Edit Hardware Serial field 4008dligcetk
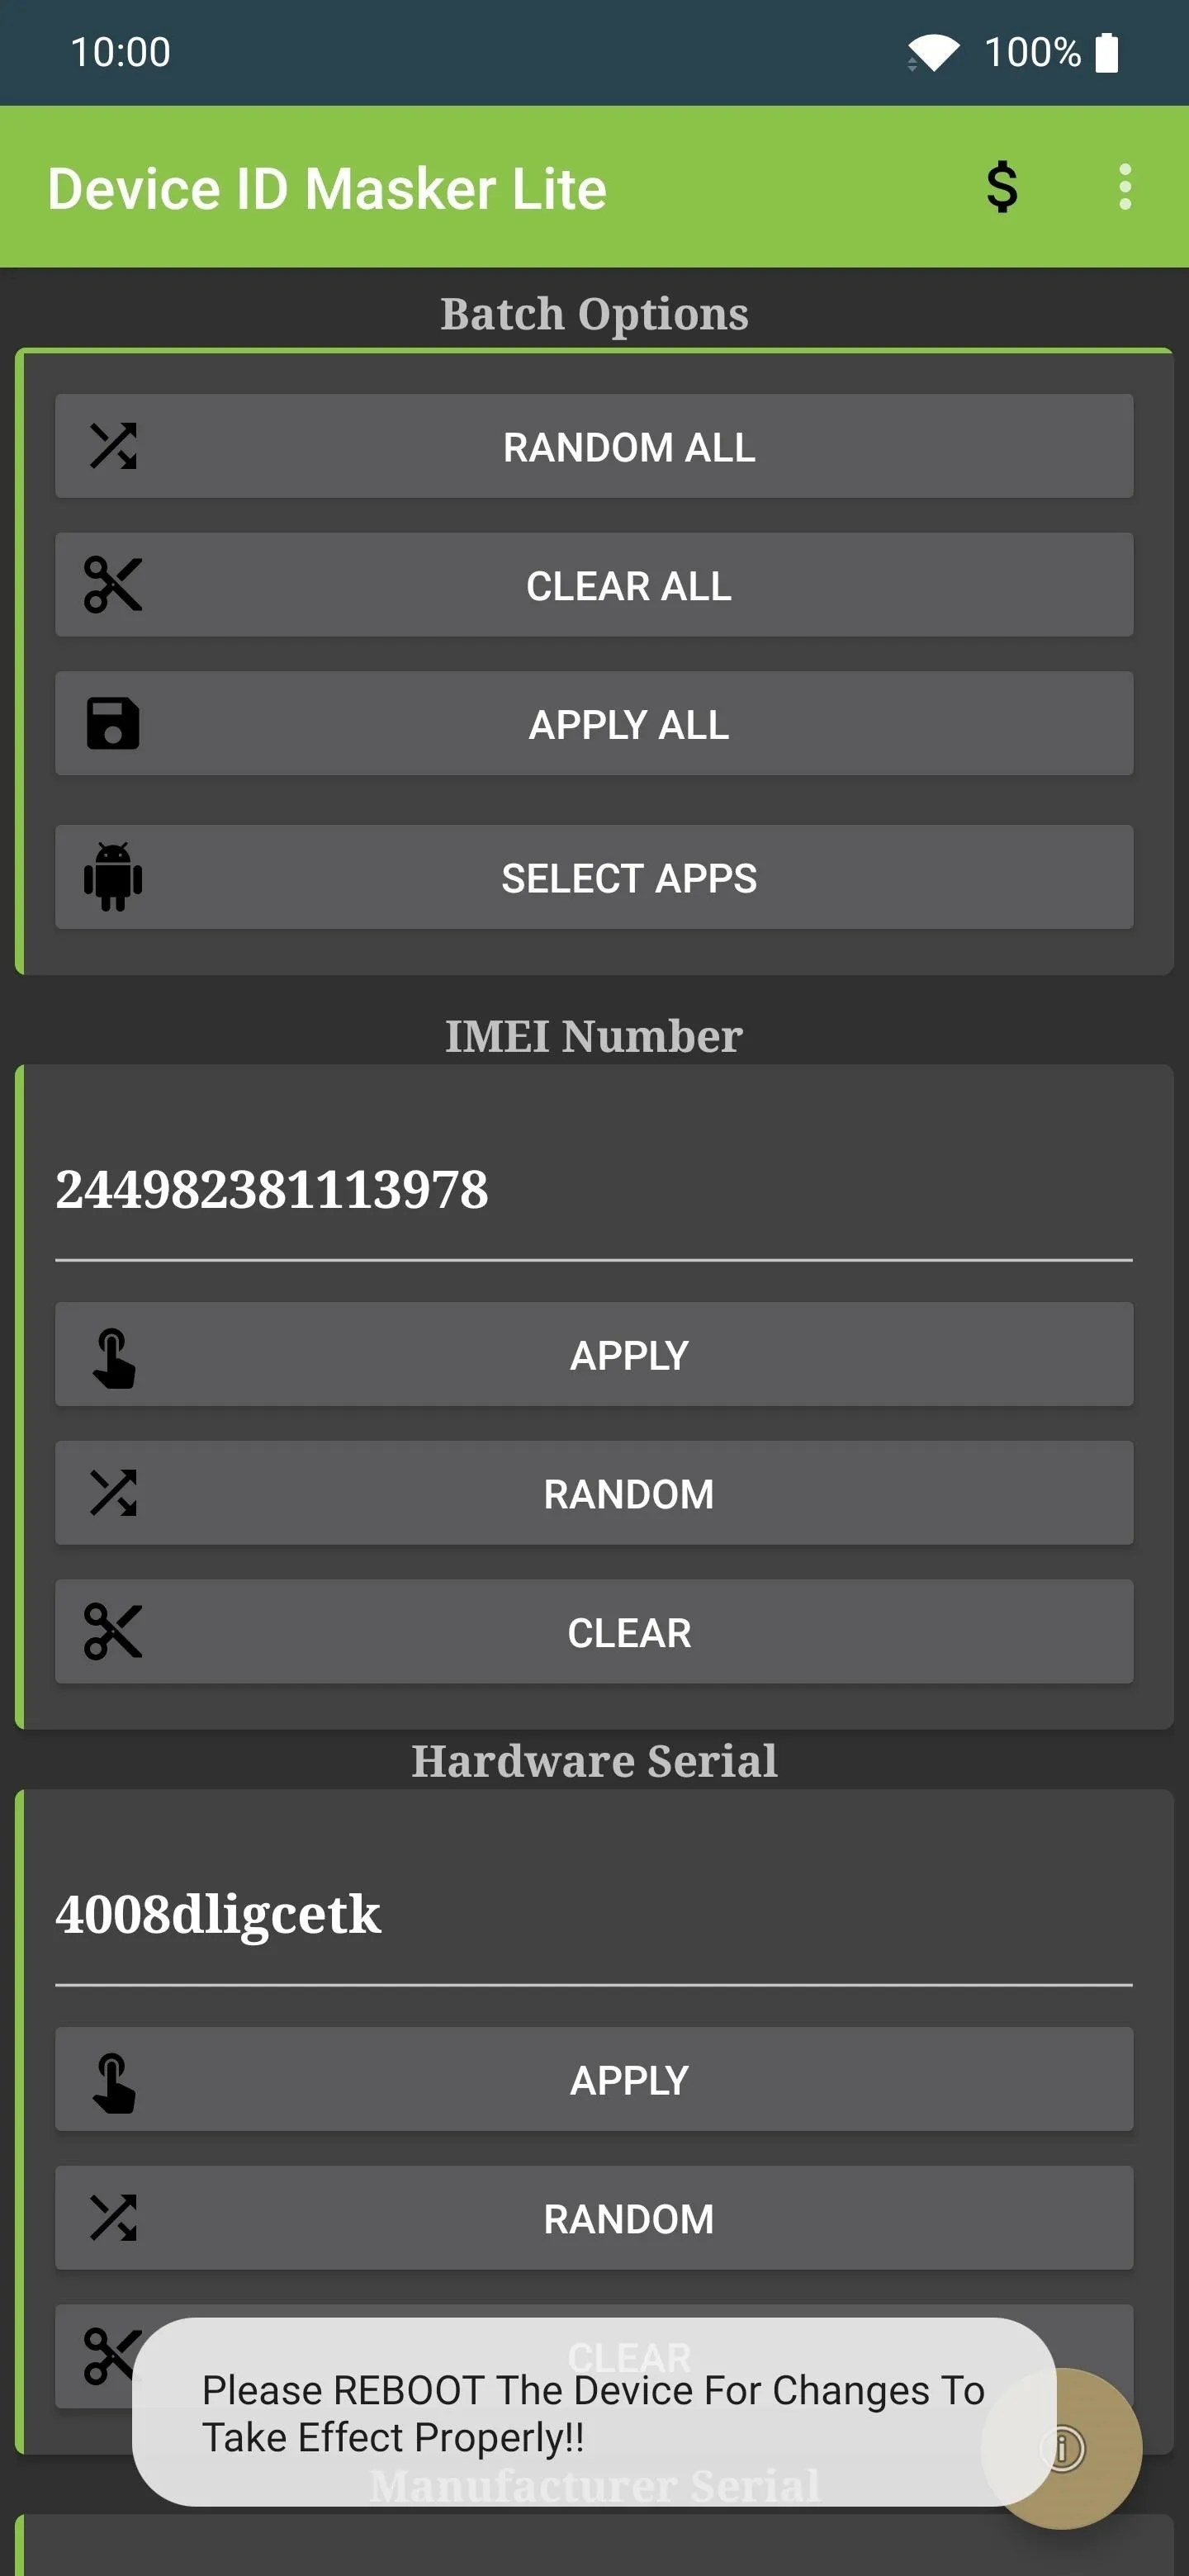The image size is (1189, 2576). [594, 1915]
